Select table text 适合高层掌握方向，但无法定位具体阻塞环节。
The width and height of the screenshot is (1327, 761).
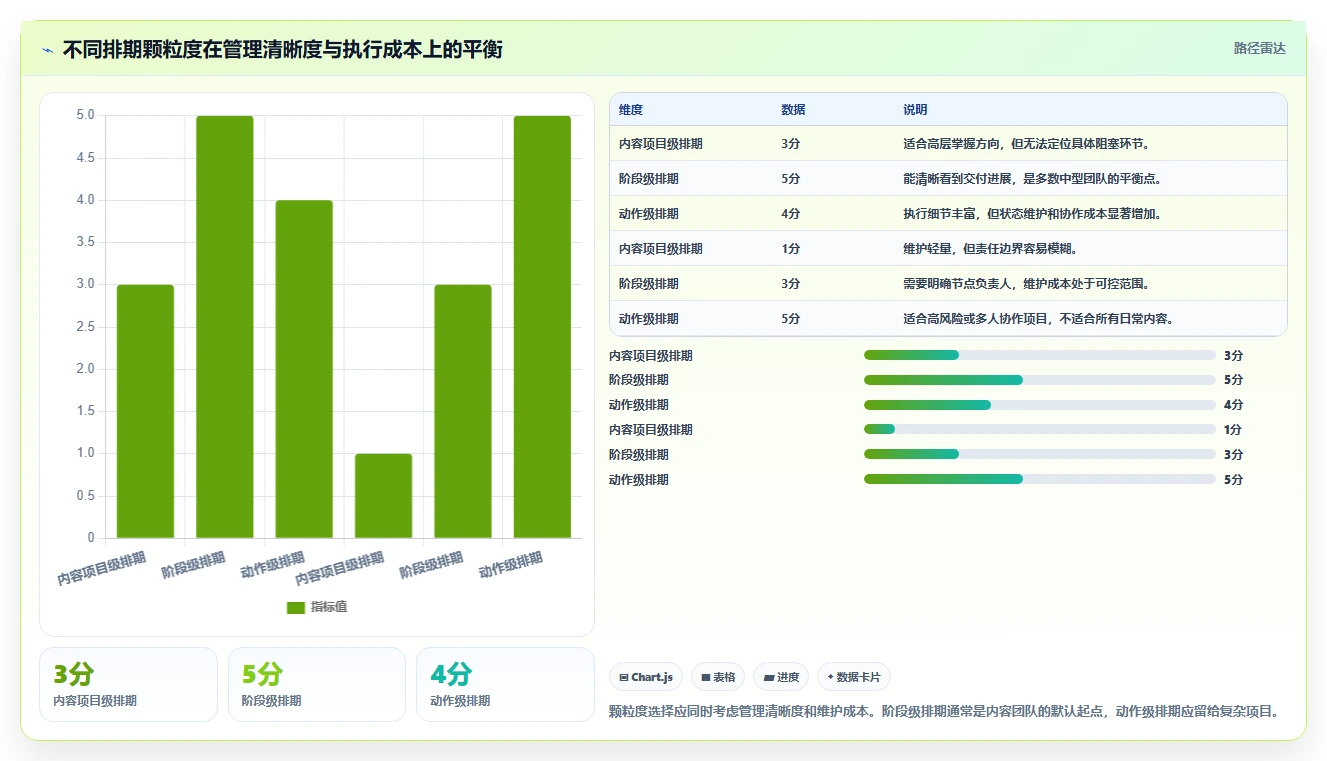[1027, 144]
